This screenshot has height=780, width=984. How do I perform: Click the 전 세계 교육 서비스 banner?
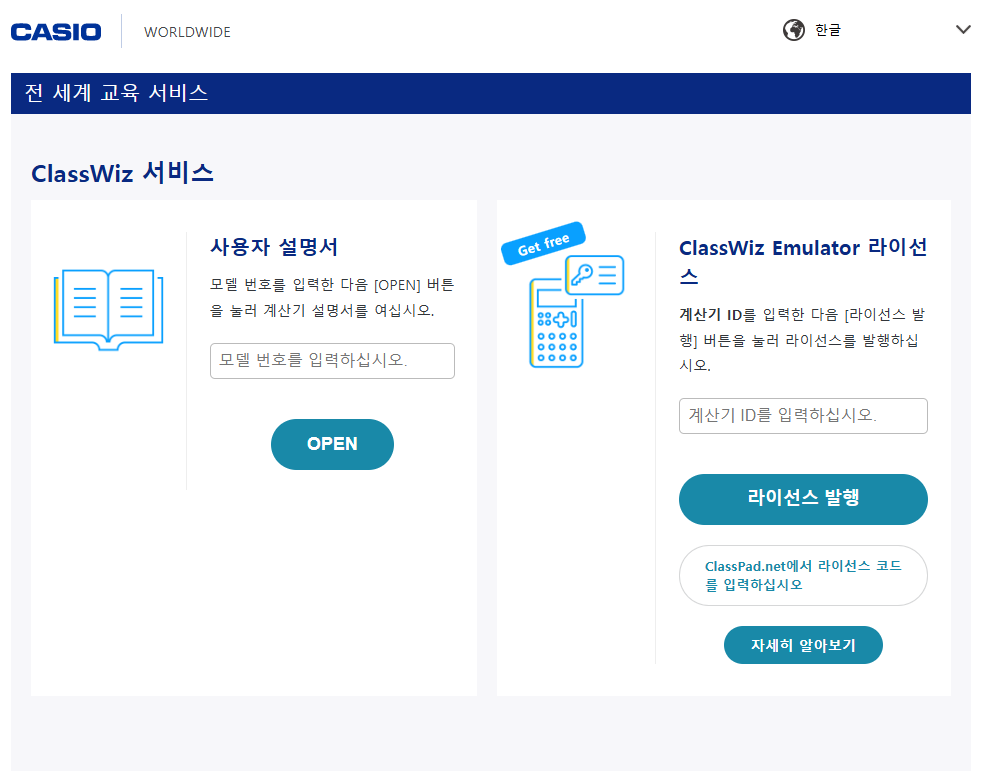click(116, 93)
